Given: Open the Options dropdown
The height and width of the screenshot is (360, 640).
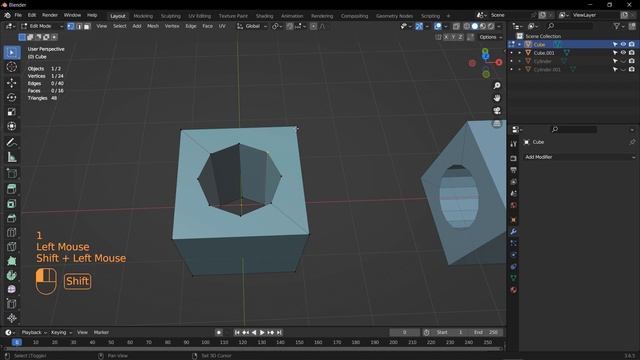Looking at the screenshot, I should pyautogui.click(x=490, y=37).
